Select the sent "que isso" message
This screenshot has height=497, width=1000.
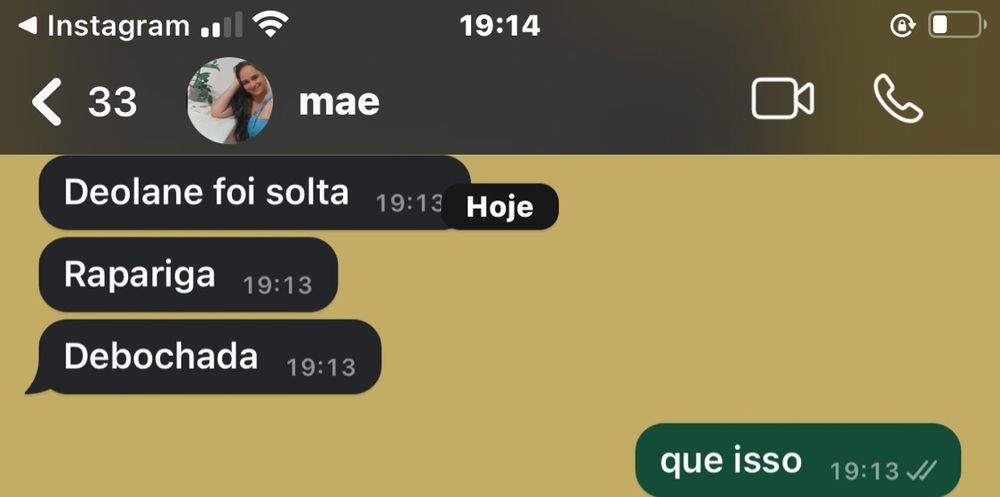(x=798, y=460)
